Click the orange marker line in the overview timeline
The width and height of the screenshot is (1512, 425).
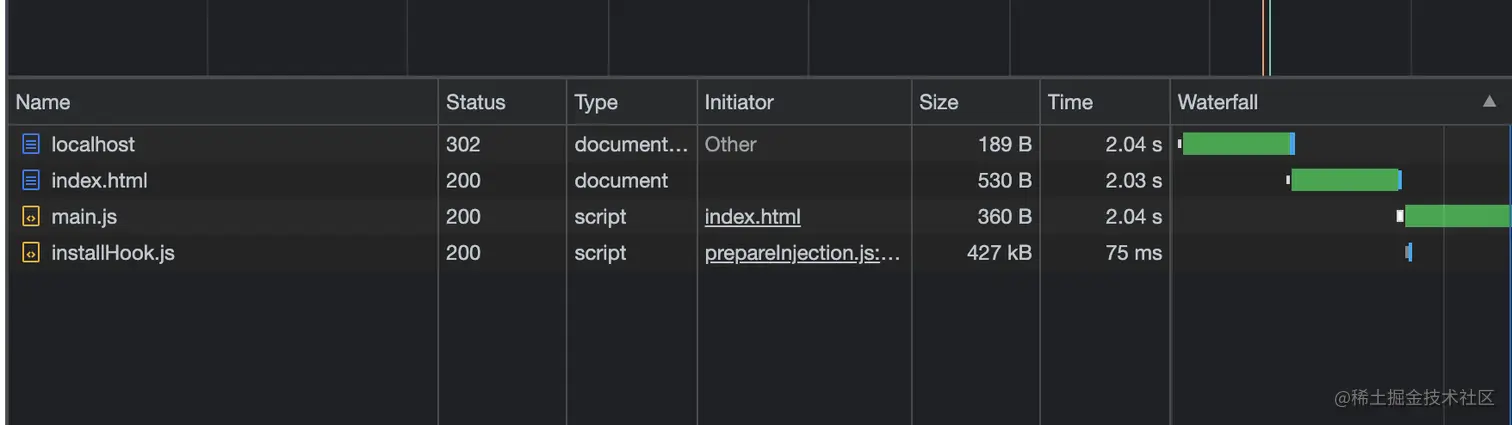[1263, 38]
